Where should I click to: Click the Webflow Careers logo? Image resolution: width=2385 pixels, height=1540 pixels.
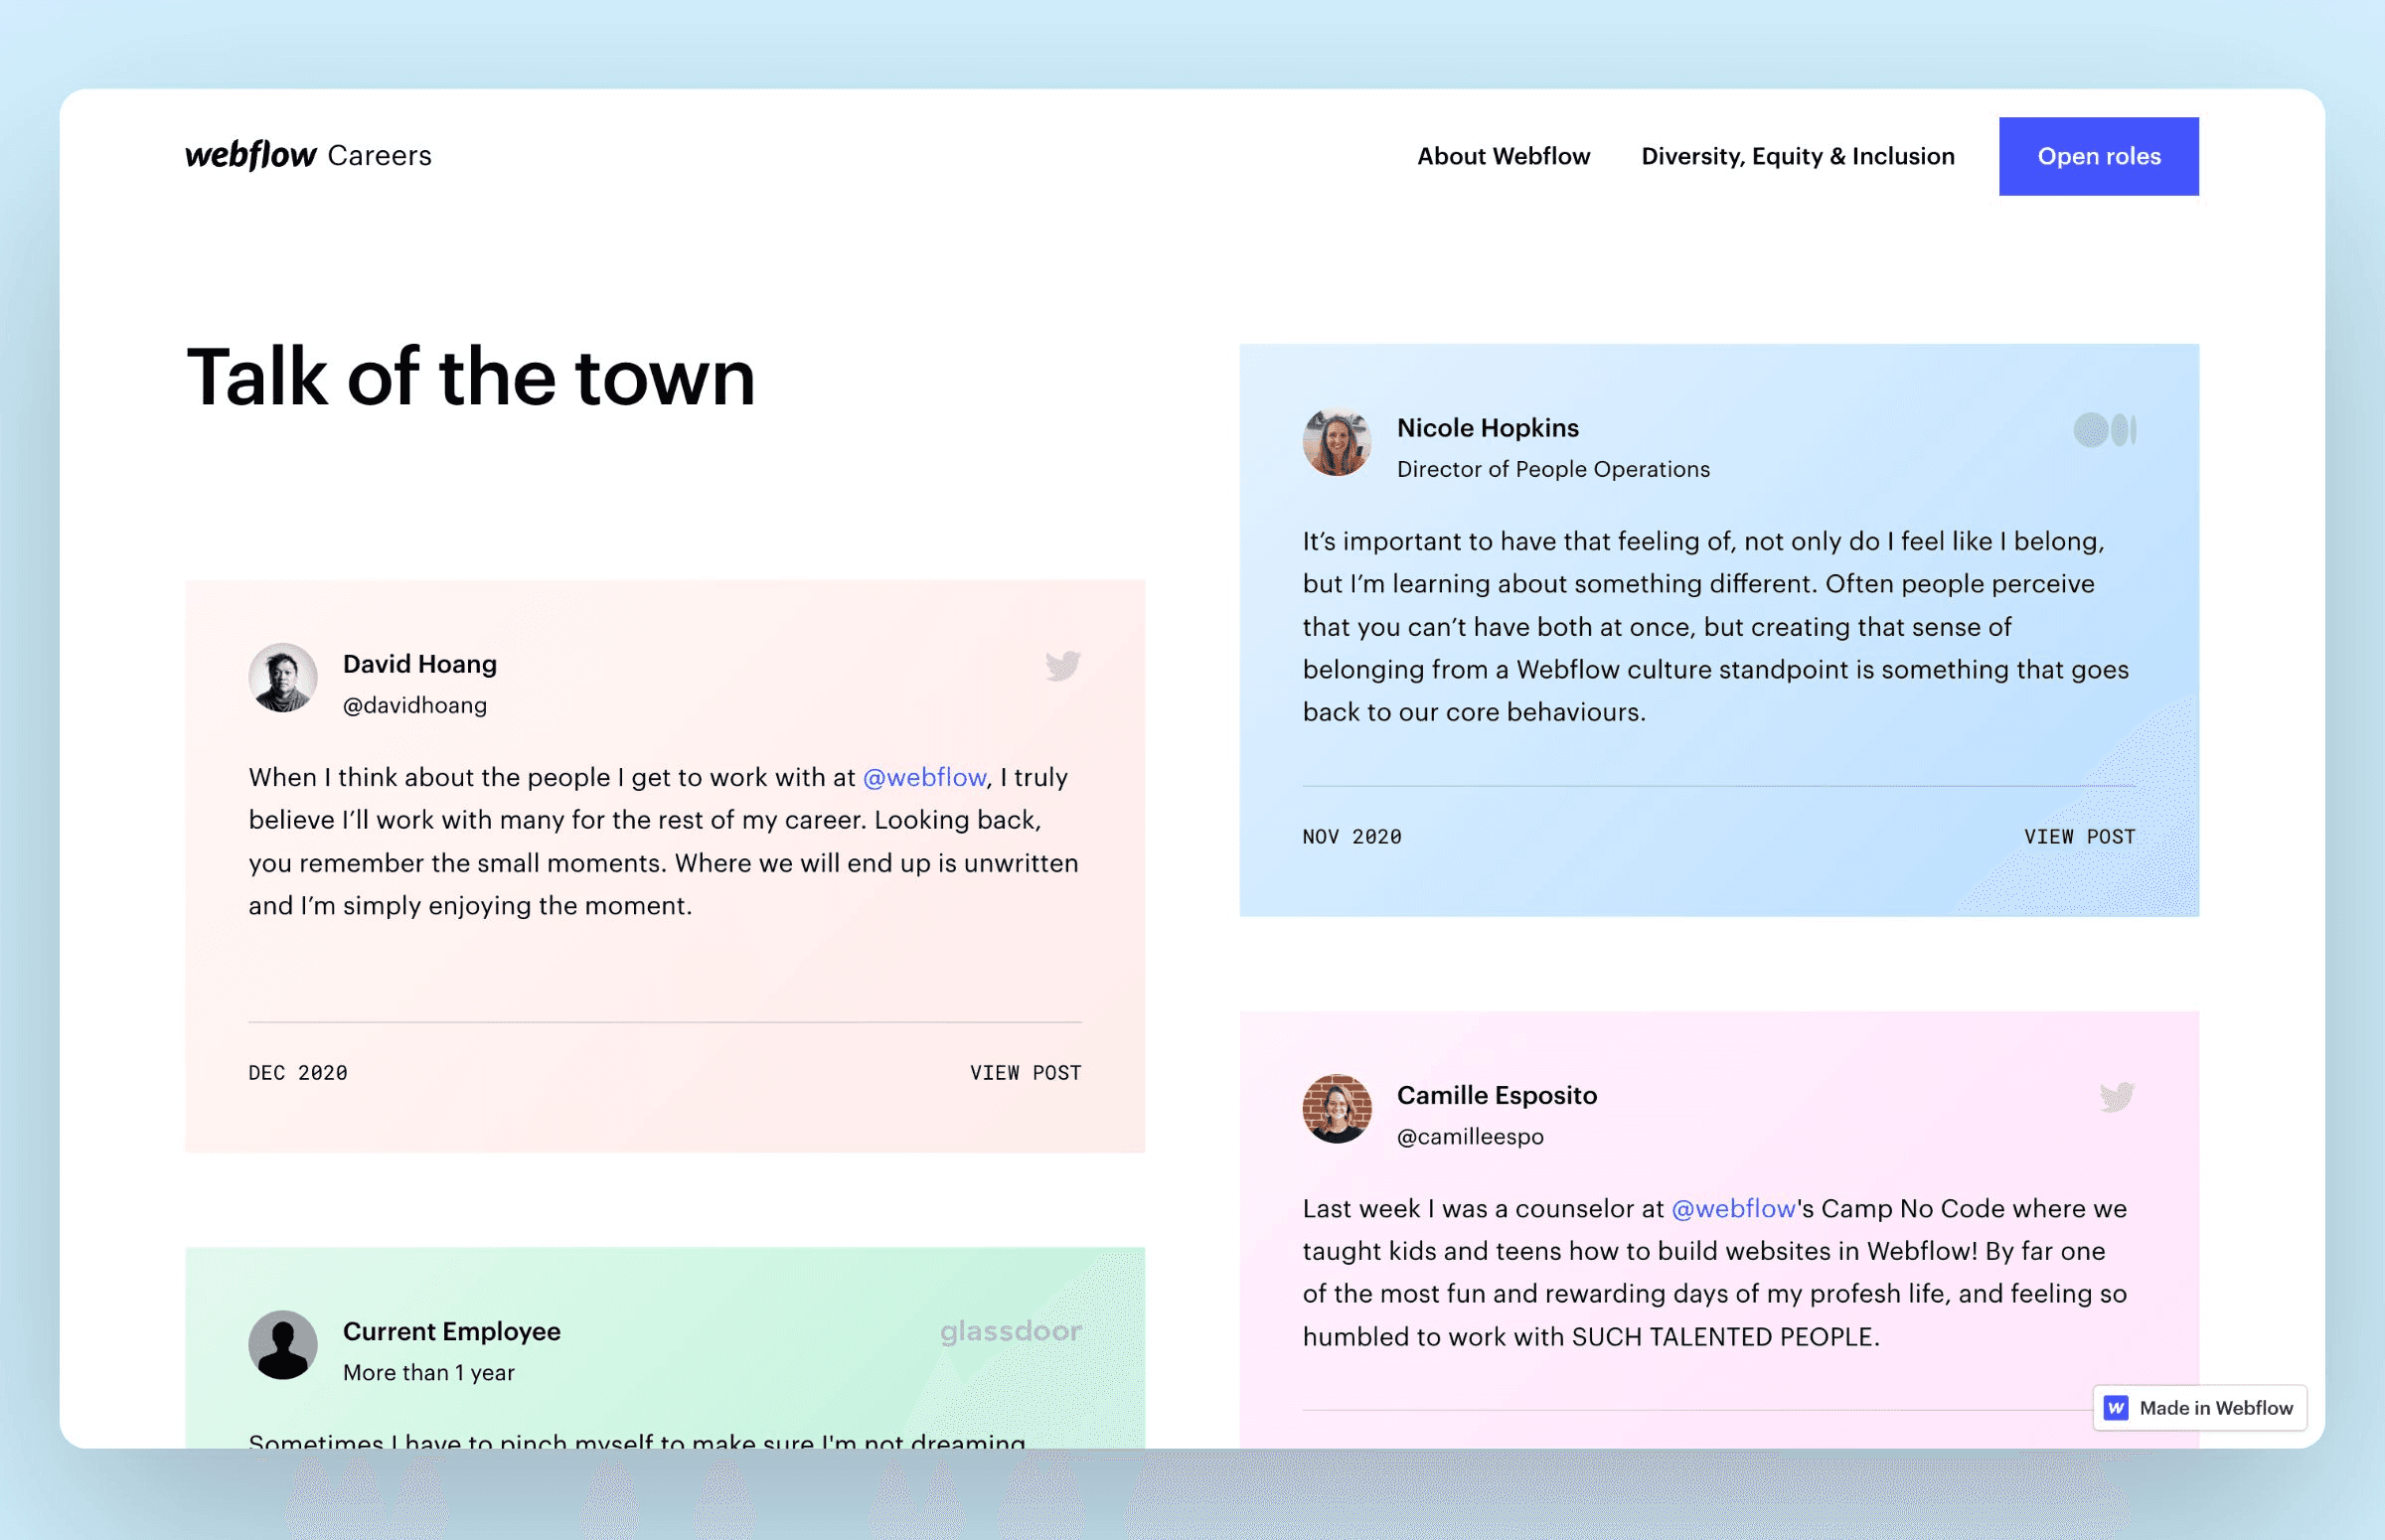308,156
